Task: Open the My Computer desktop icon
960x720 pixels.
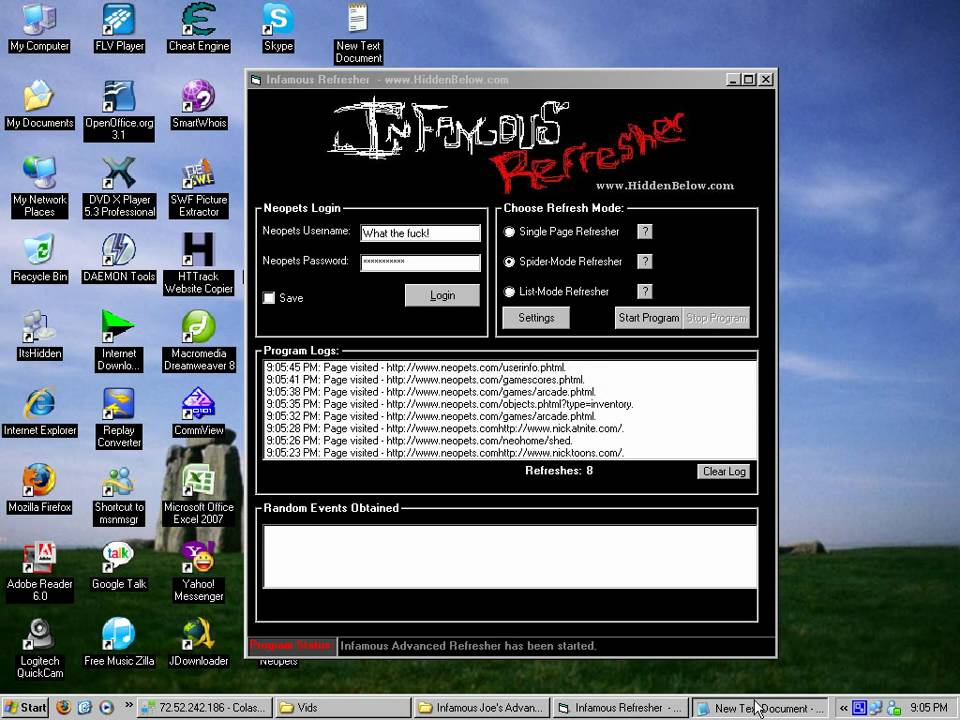Action: click(x=39, y=28)
